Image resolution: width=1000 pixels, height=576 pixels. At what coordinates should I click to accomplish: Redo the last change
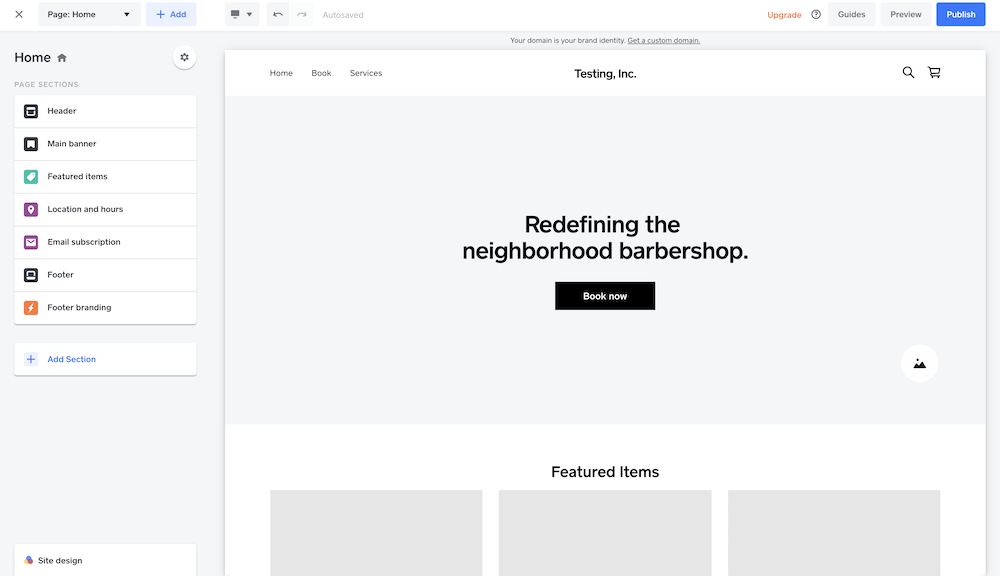tap(301, 14)
